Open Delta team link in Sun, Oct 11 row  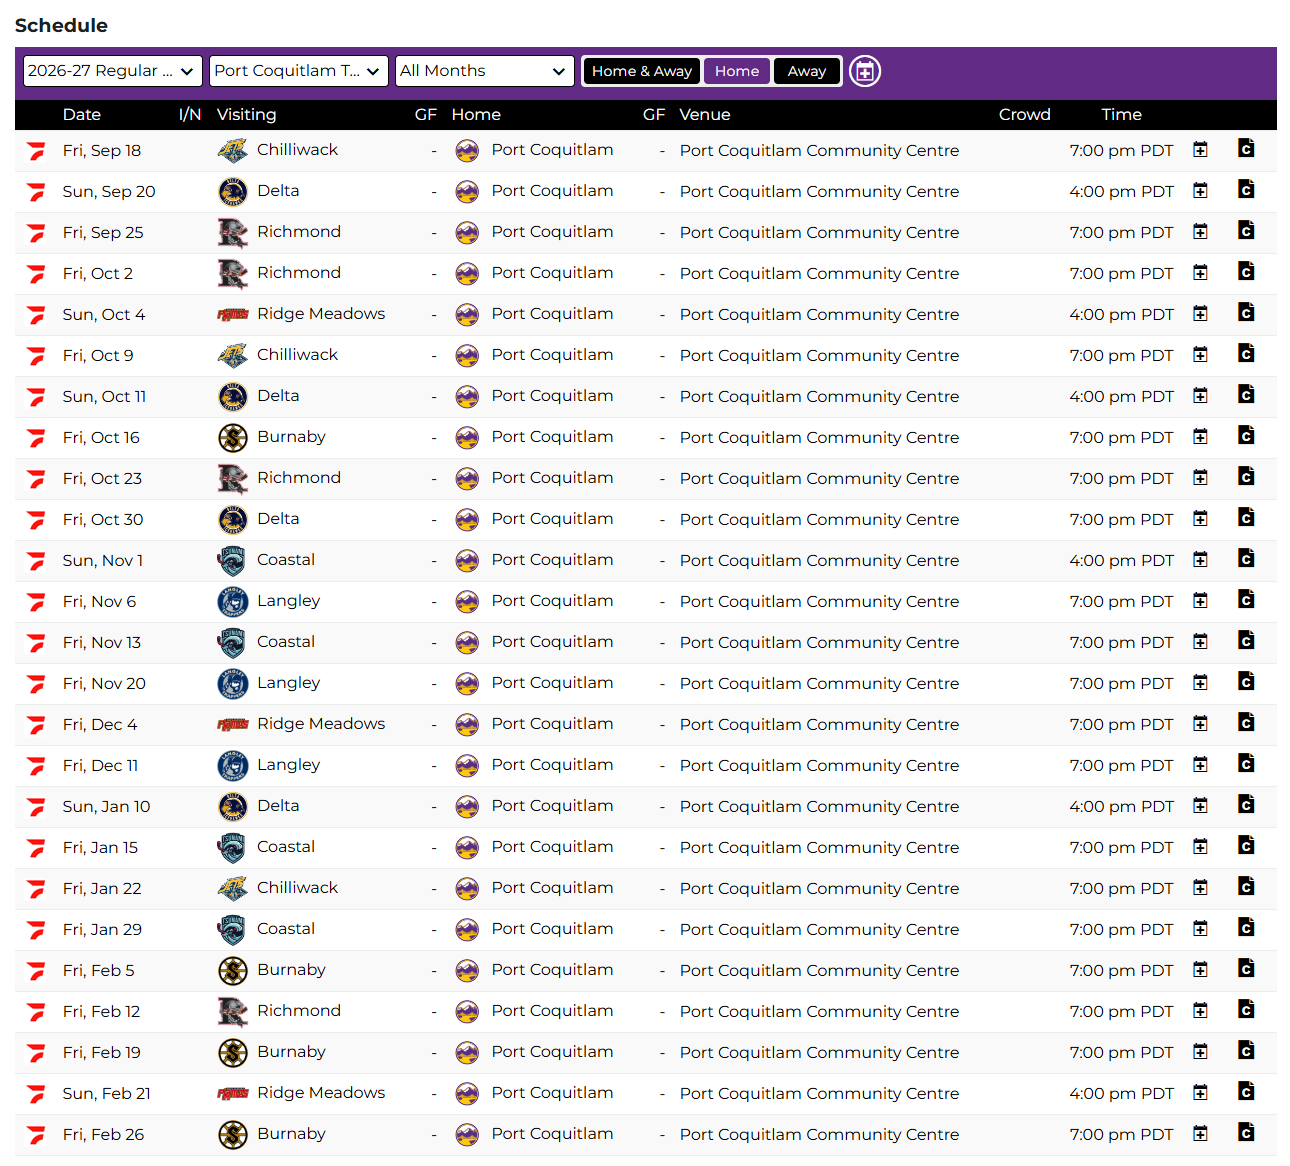[x=278, y=395]
